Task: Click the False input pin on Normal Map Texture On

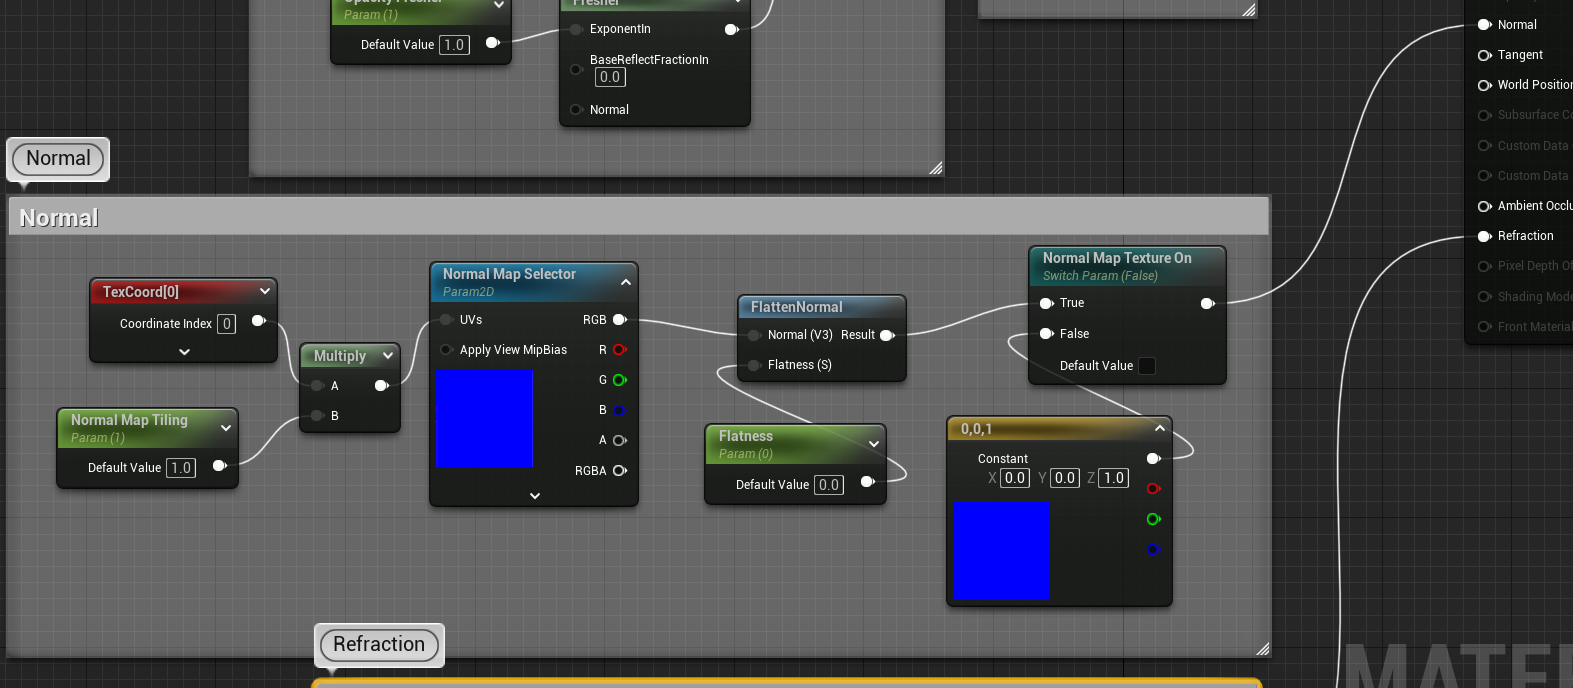Action: (x=1046, y=334)
